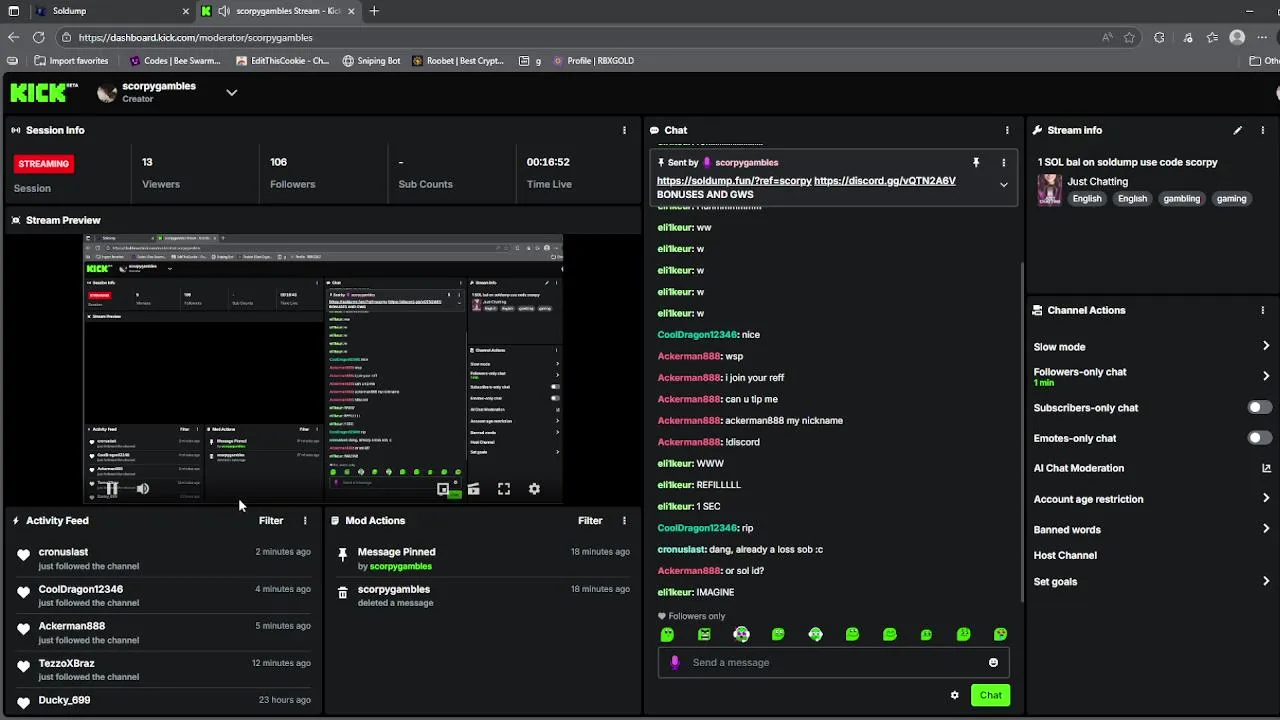This screenshot has height=720, width=1280.
Task: Open Roobet Best Crypto bookmark
Action: (458, 60)
